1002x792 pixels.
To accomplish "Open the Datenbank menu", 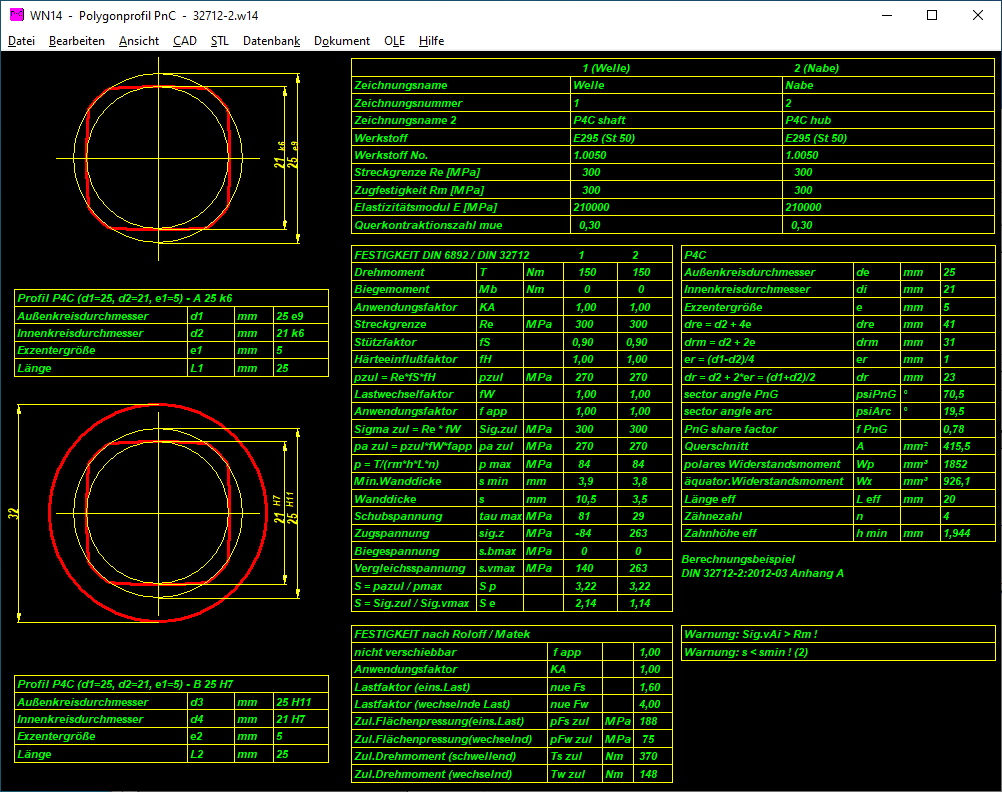I will coord(271,41).
